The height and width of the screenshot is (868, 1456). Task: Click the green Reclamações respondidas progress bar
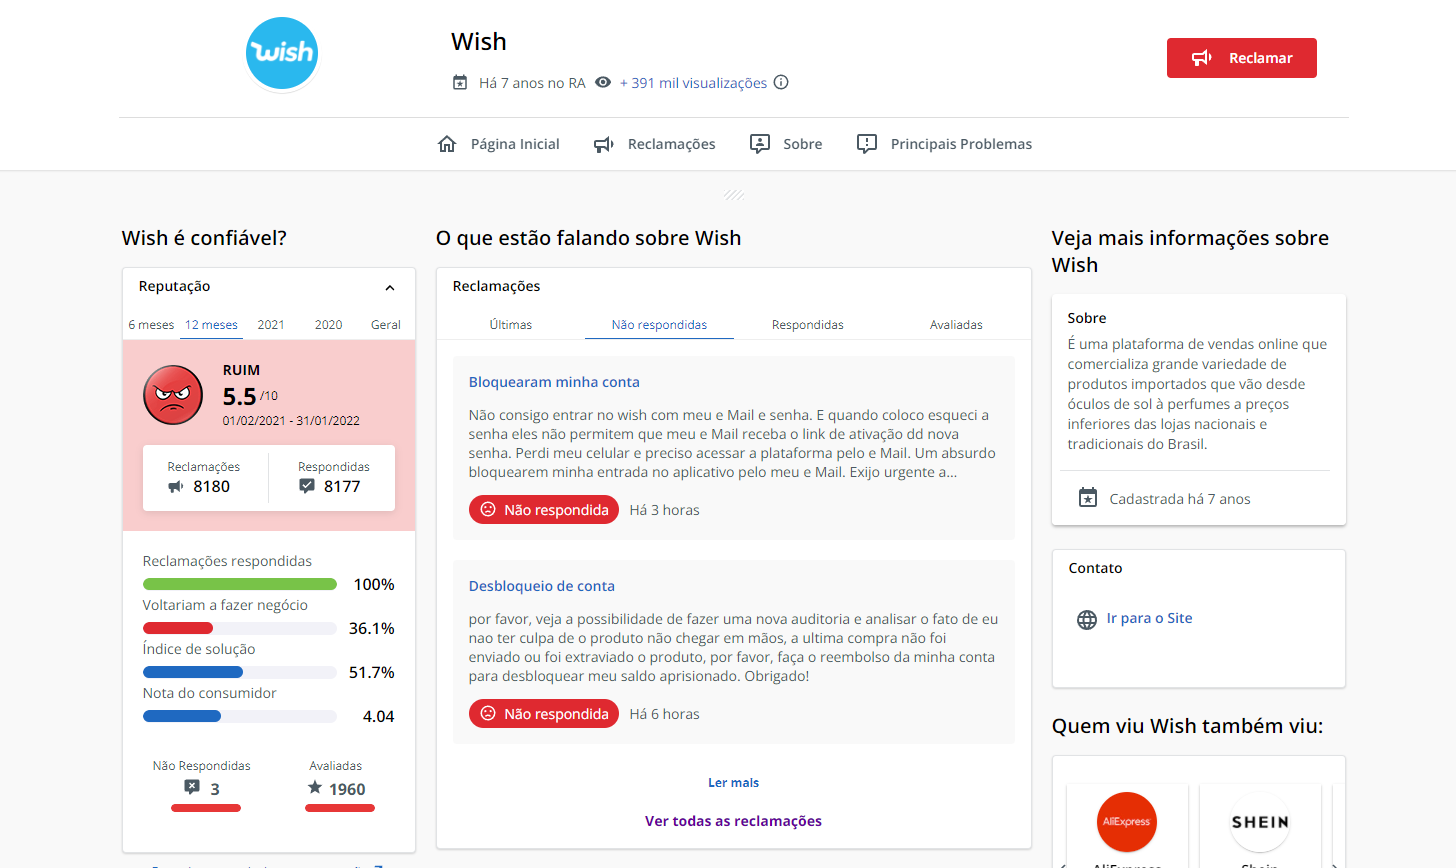click(240, 584)
